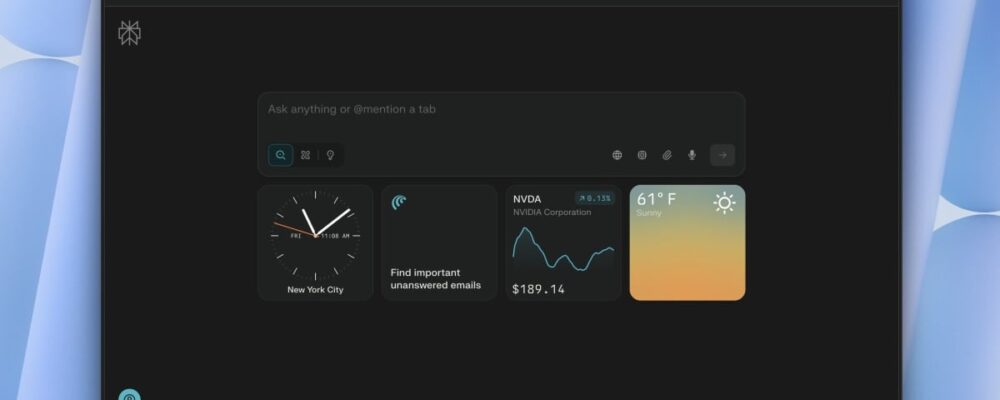The width and height of the screenshot is (1000, 400).
Task: Switch to the Research mode button
Action: [305, 155]
